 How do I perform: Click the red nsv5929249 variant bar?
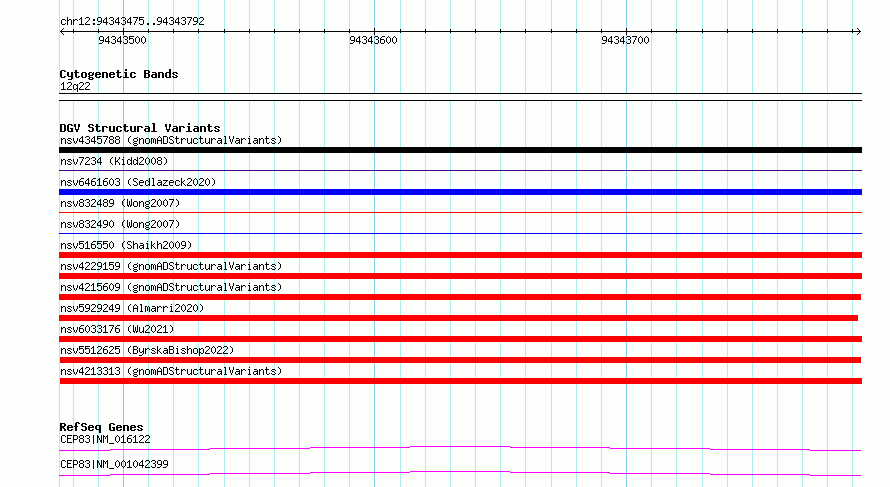[x=459, y=318]
